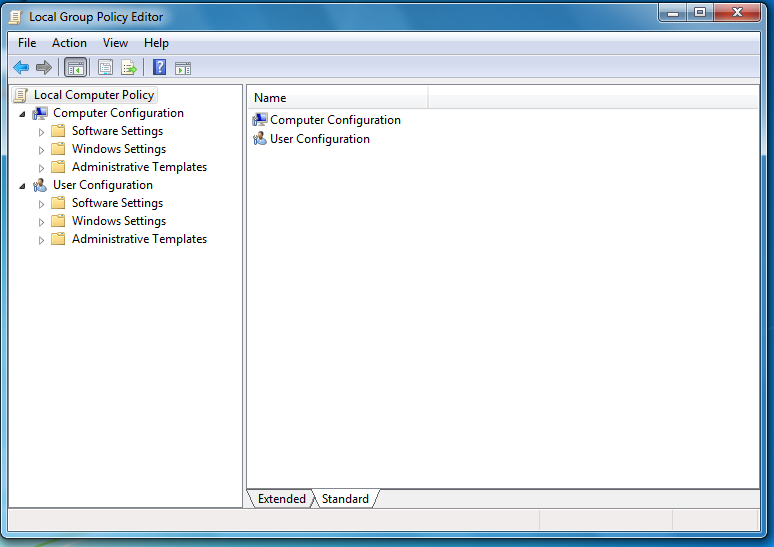774x547 pixels.
Task: Open the File menu
Action: [27, 43]
